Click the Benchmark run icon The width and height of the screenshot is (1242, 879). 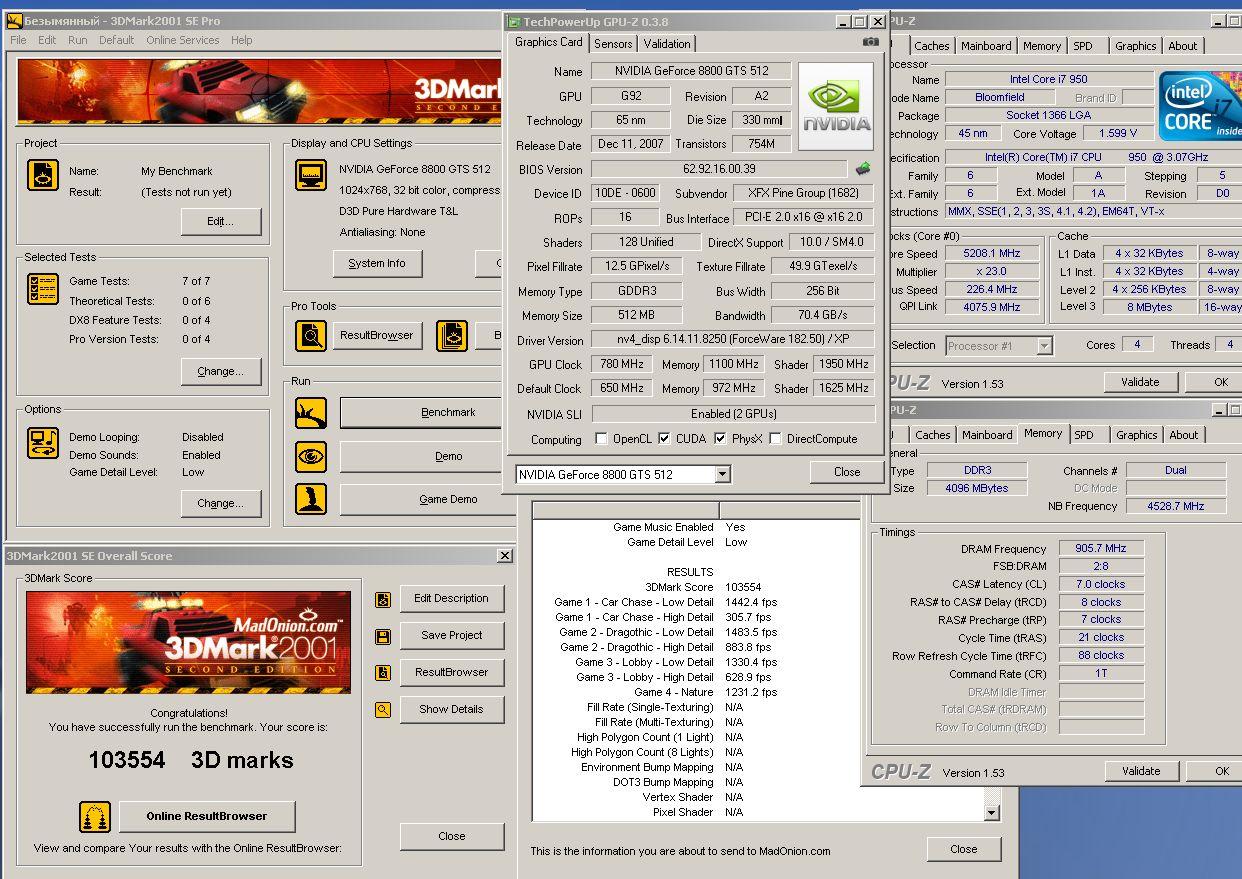[x=311, y=412]
